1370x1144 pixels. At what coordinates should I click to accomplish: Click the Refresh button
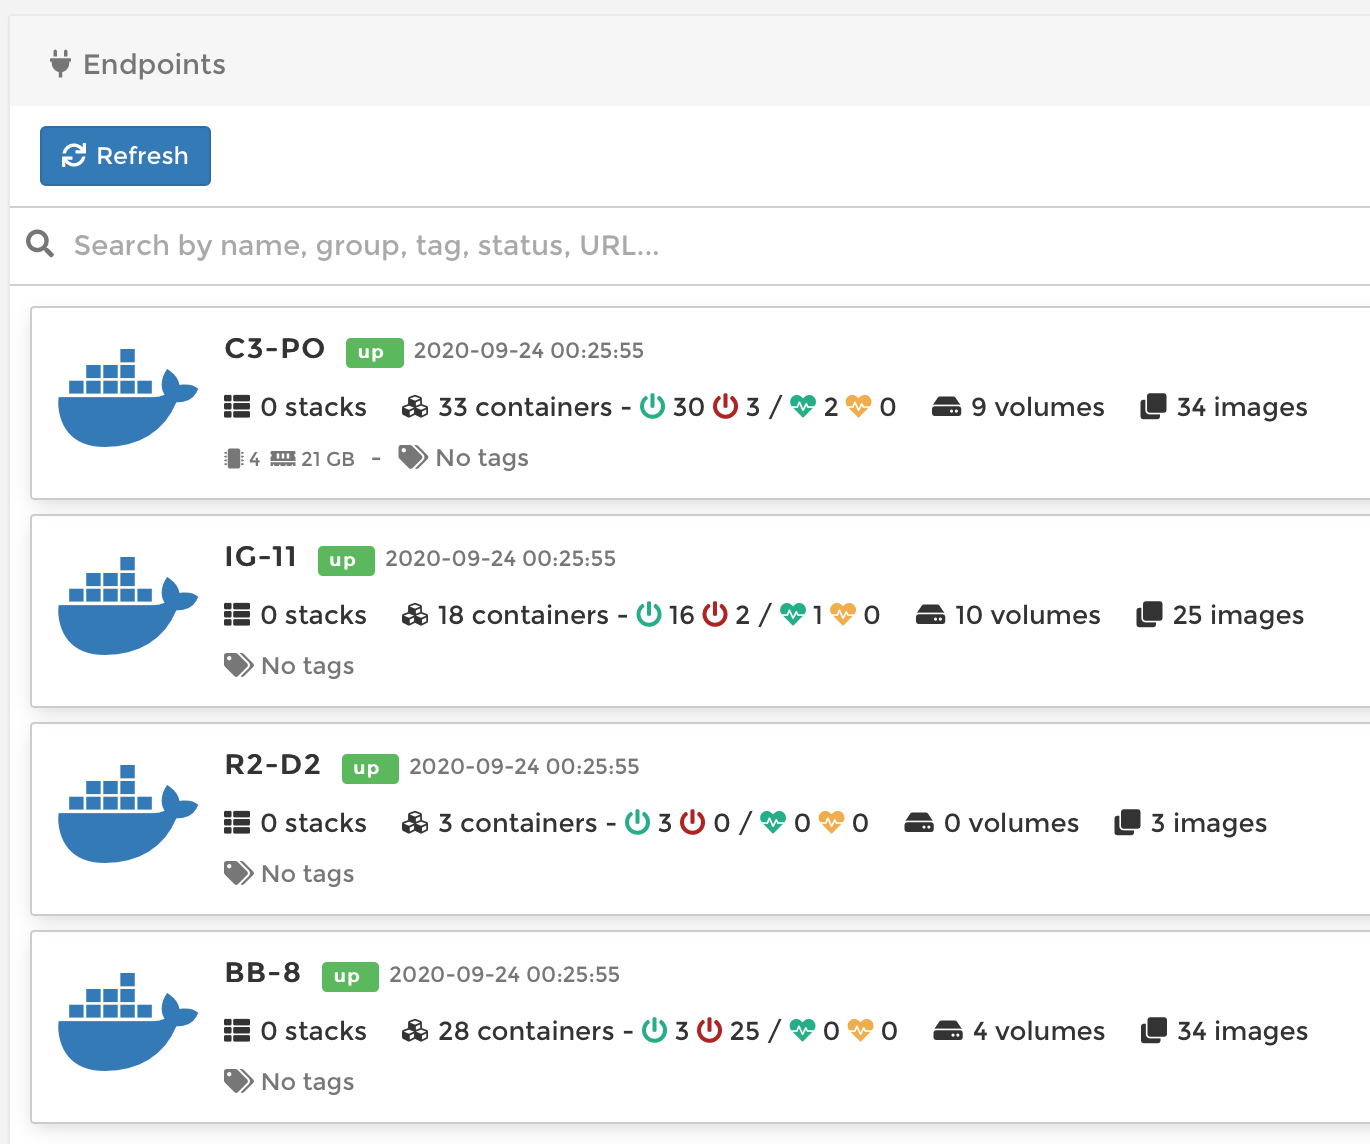point(125,156)
